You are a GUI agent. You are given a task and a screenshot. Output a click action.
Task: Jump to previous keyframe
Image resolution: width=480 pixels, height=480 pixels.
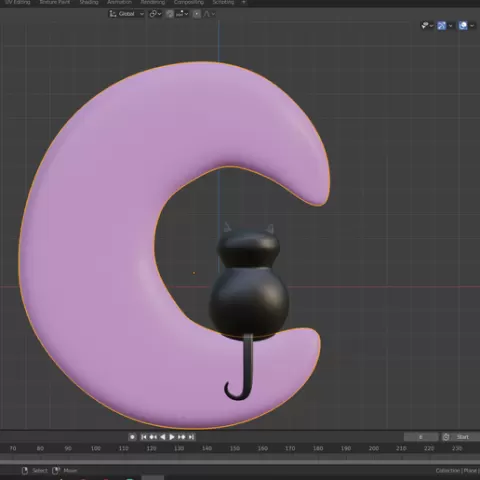[x=153, y=437]
